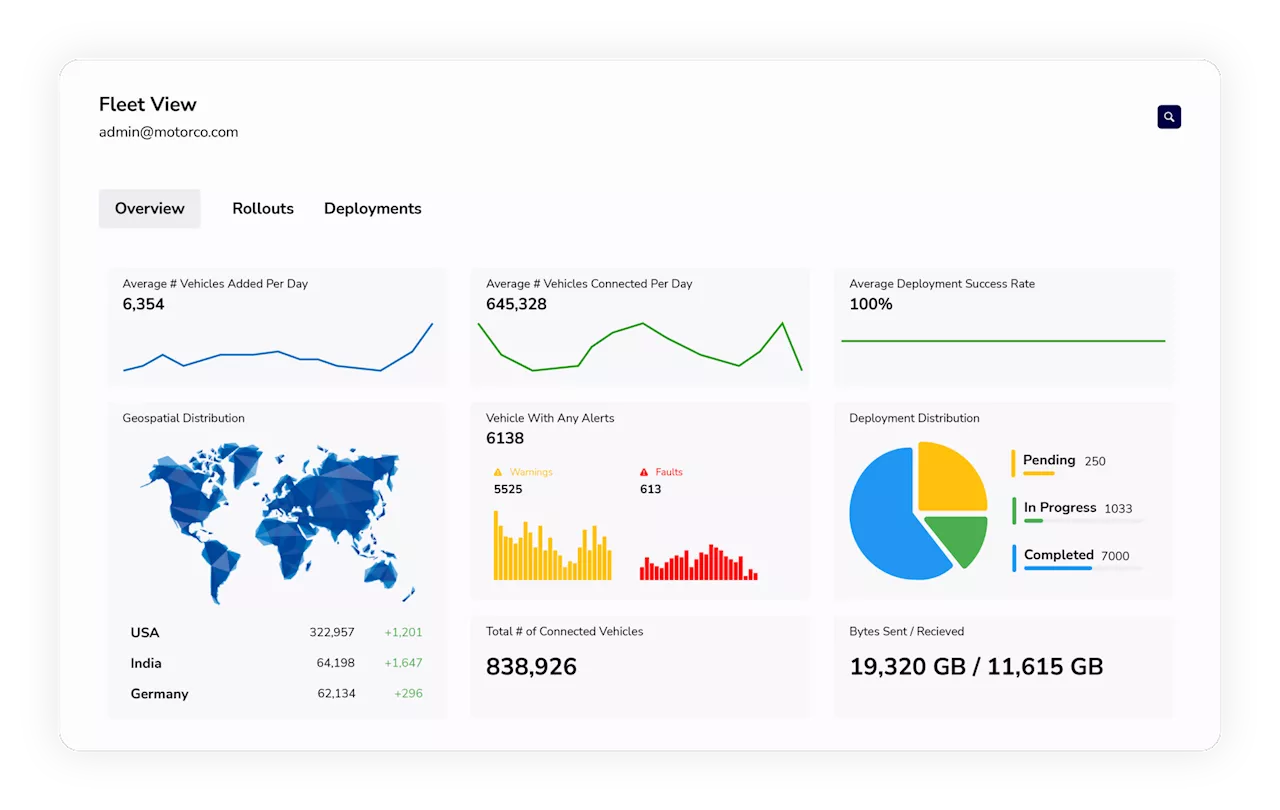The width and height of the screenshot is (1280, 810).
Task: Click the 5525 warnings count
Action: click(508, 489)
